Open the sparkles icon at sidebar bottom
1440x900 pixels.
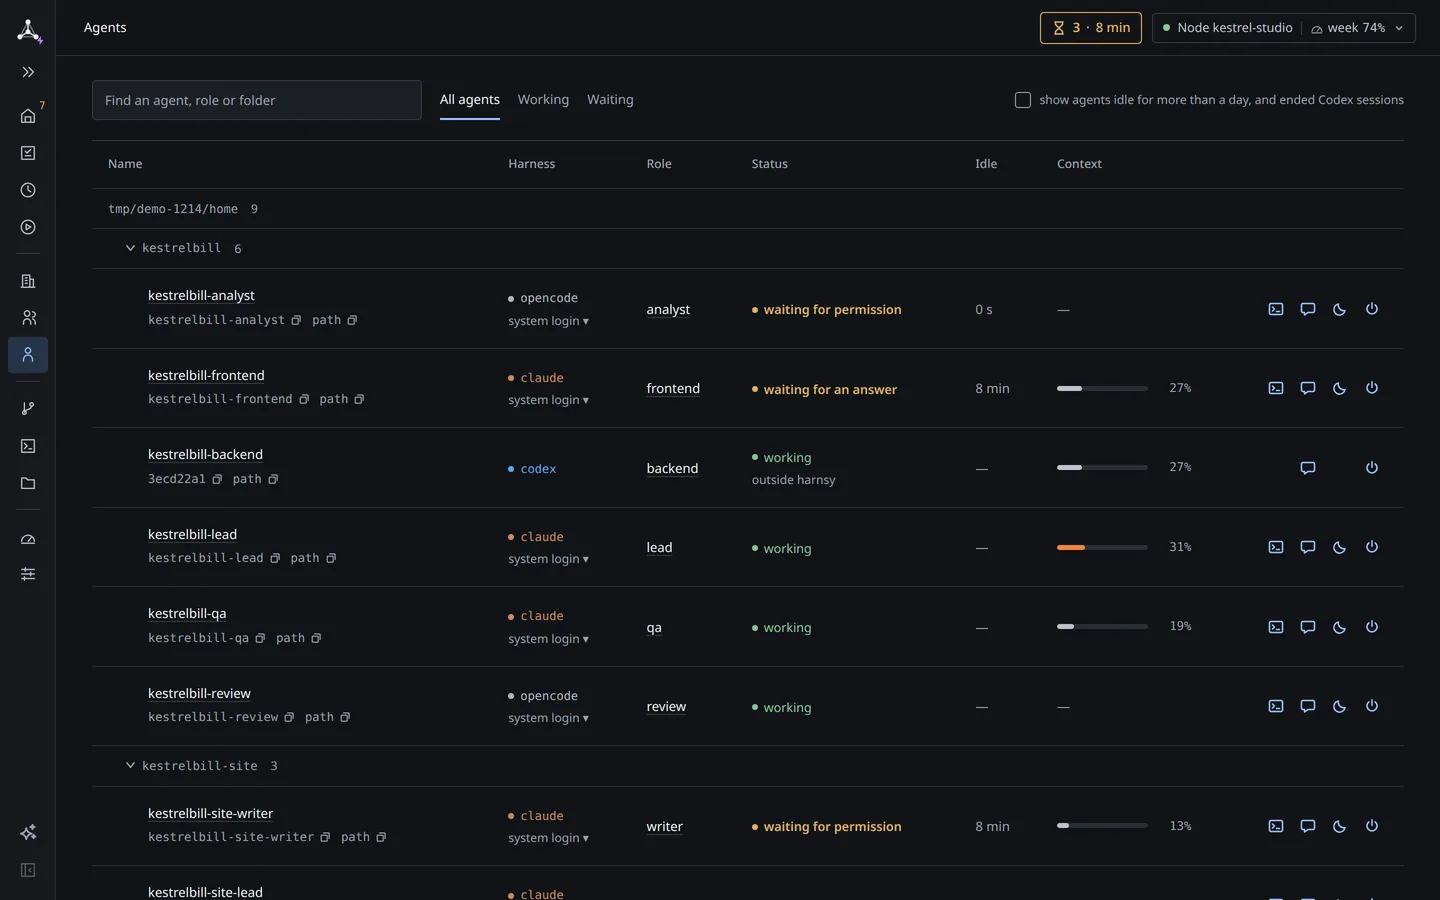pyautogui.click(x=28, y=832)
